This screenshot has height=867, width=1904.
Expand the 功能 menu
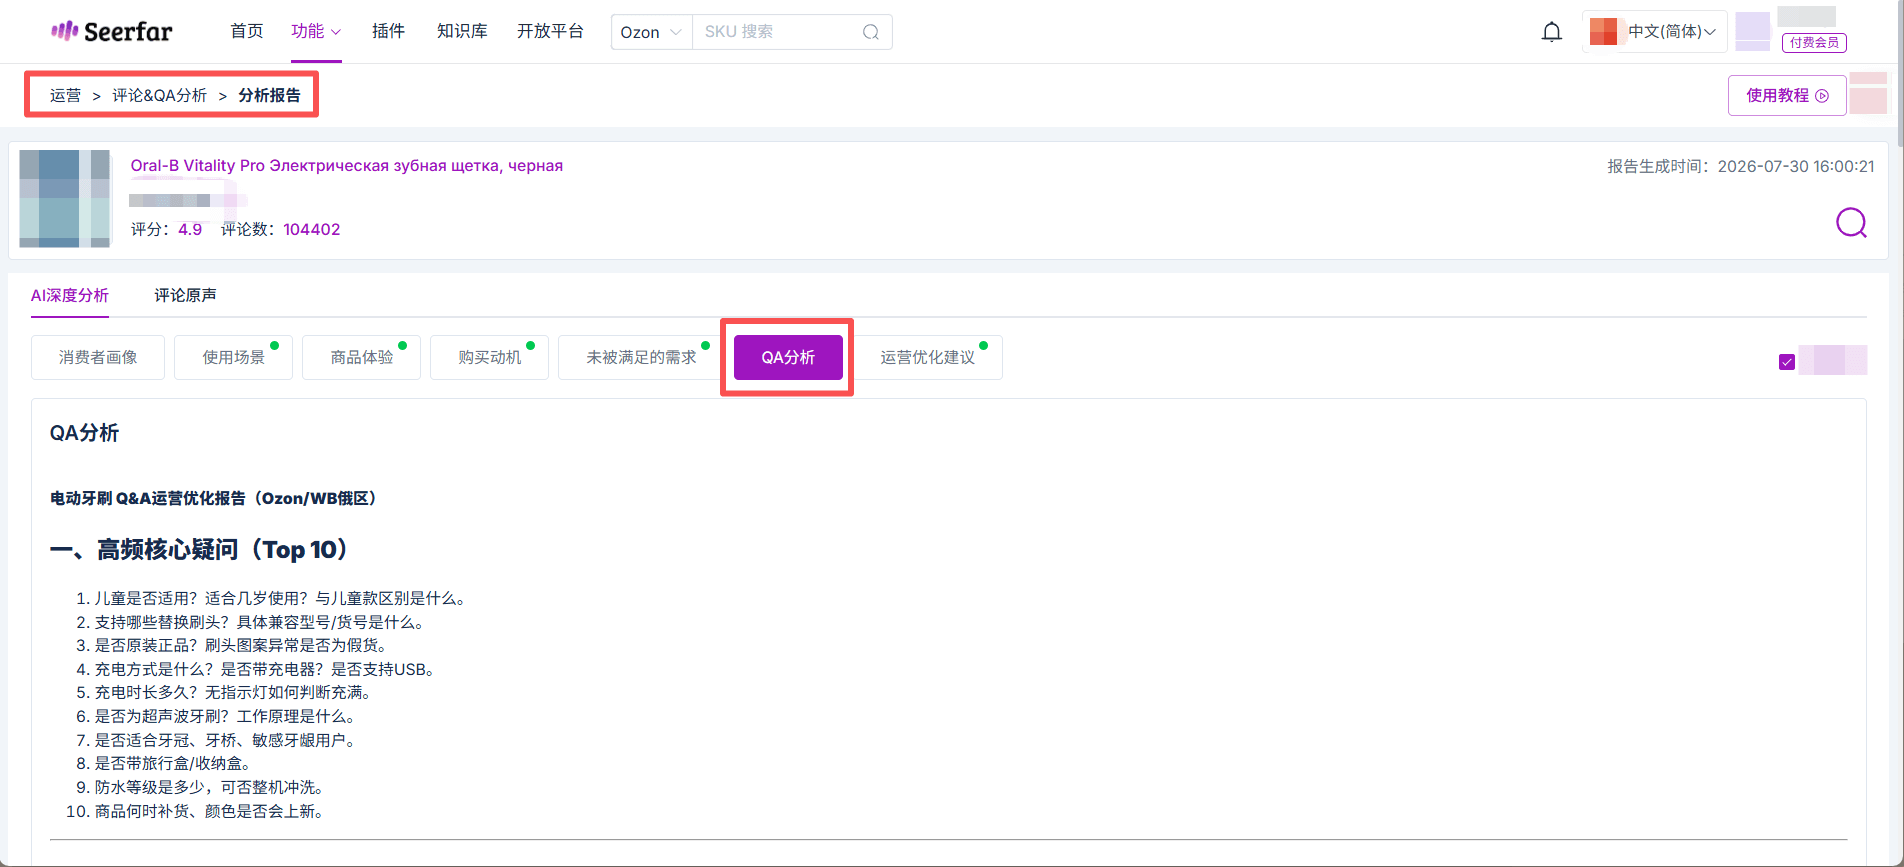tap(316, 32)
